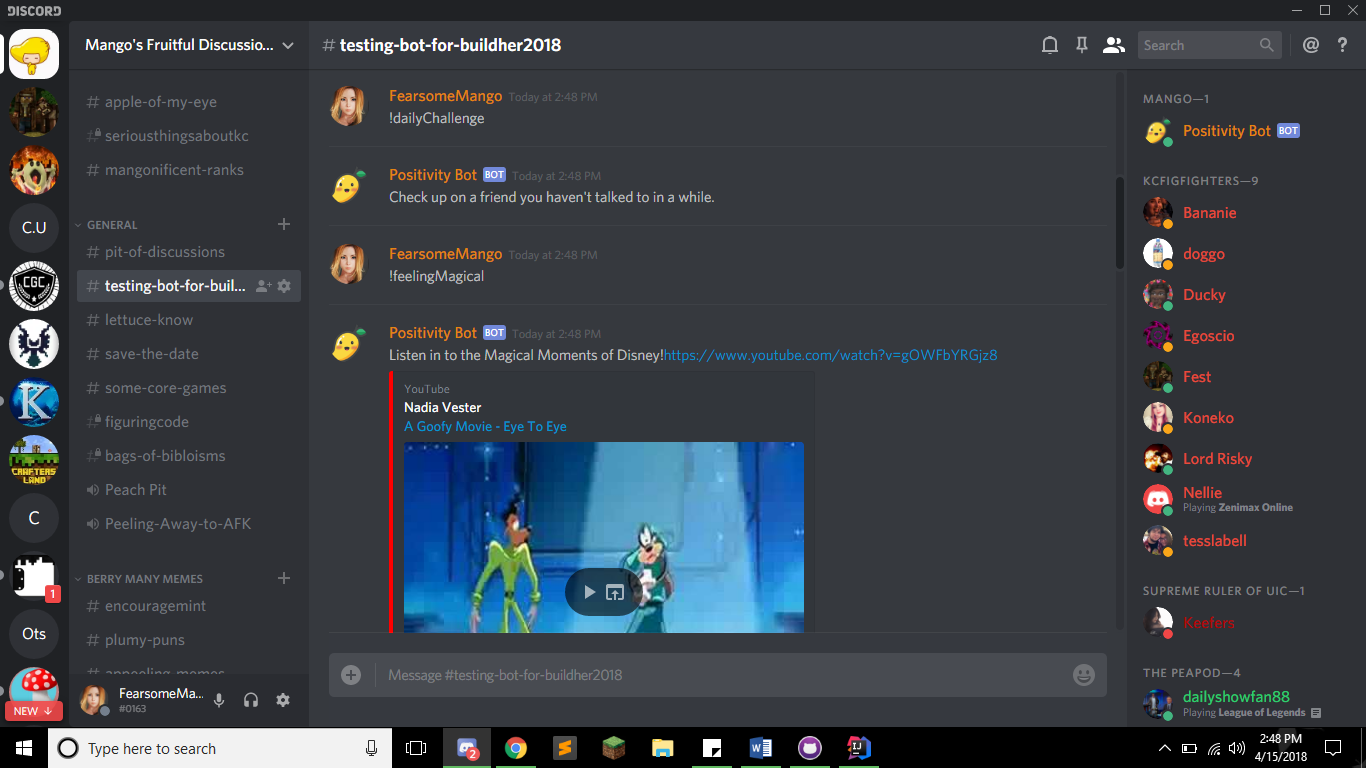This screenshot has height=768, width=1366.
Task: Open user settings gear icon
Action: coord(283,701)
